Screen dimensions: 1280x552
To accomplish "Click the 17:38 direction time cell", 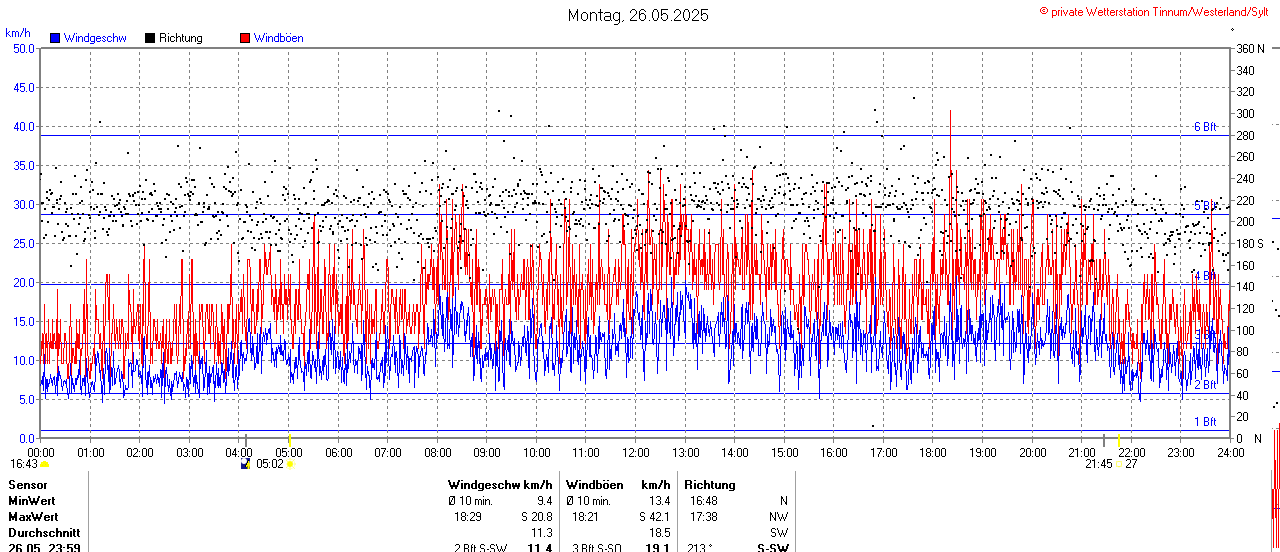I will click(x=704, y=517).
